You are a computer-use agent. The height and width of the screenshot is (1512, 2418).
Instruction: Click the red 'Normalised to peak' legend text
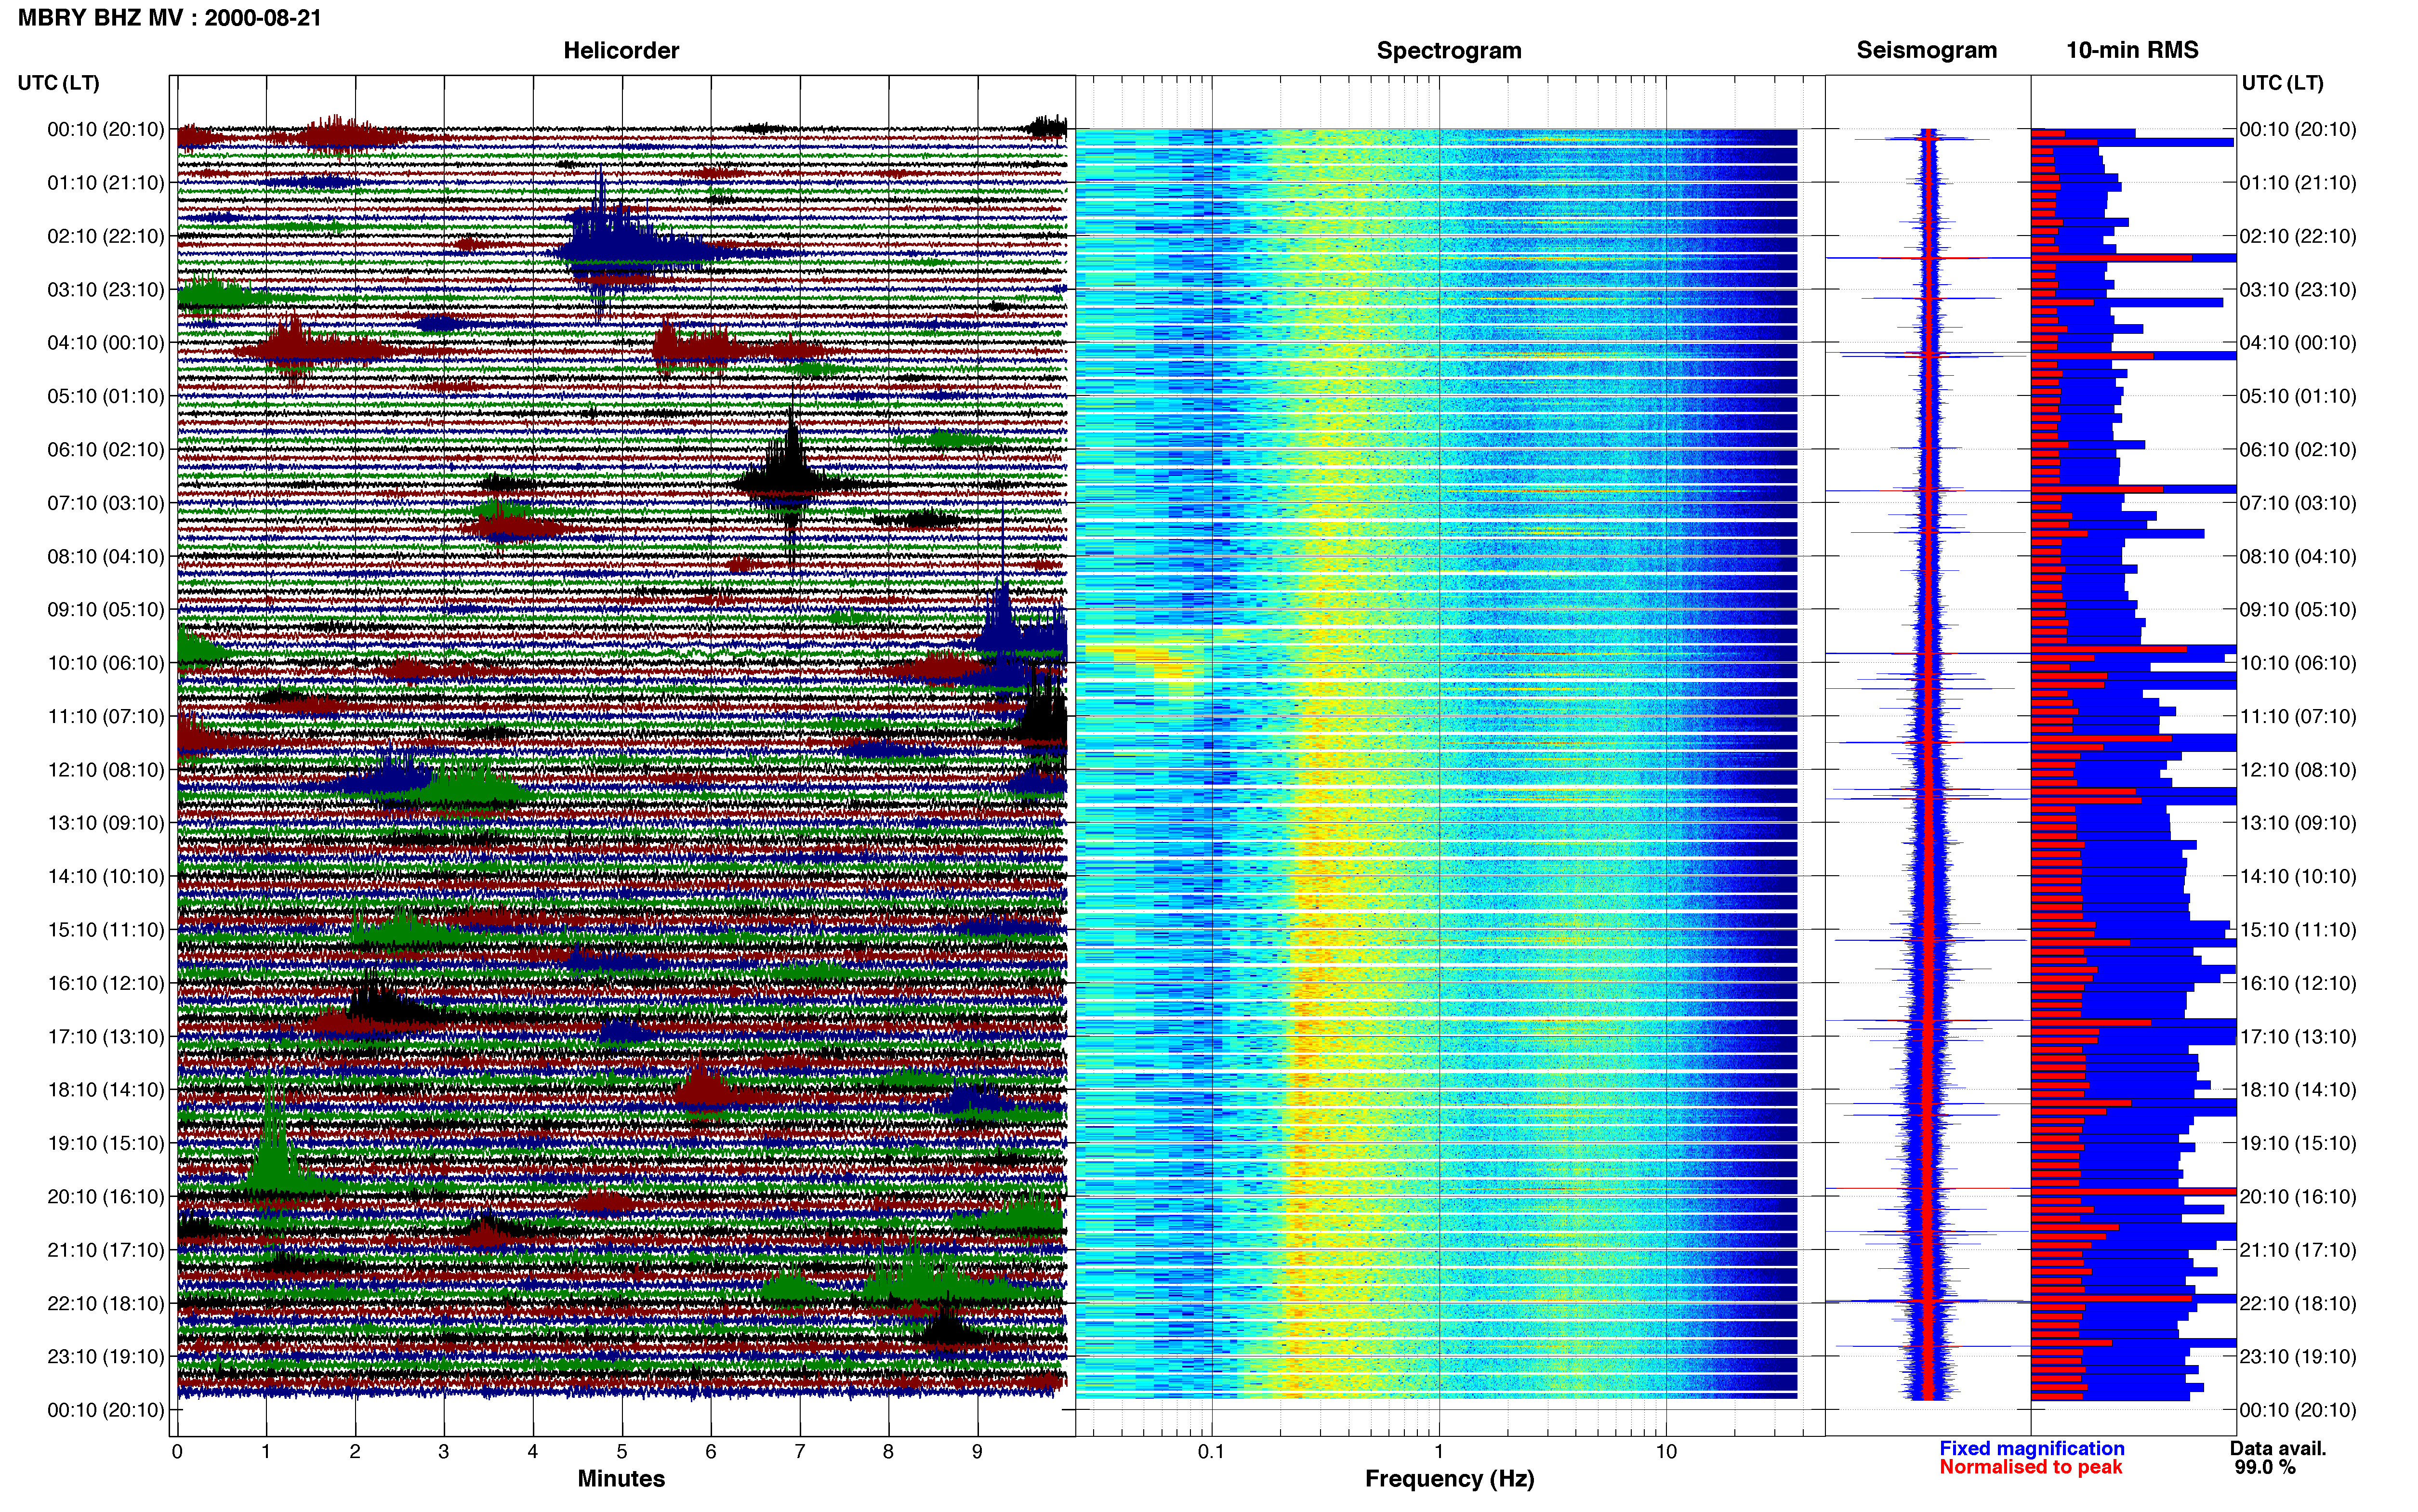(2030, 1467)
